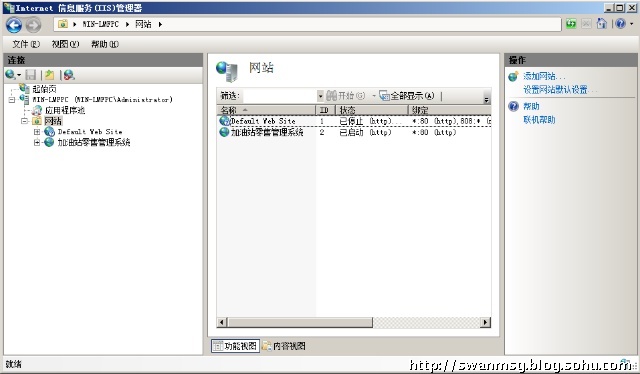Image resolution: width=640 pixels, height=374 pixels.
Task: Select 应用程序池 tree item
Action: coord(65,110)
